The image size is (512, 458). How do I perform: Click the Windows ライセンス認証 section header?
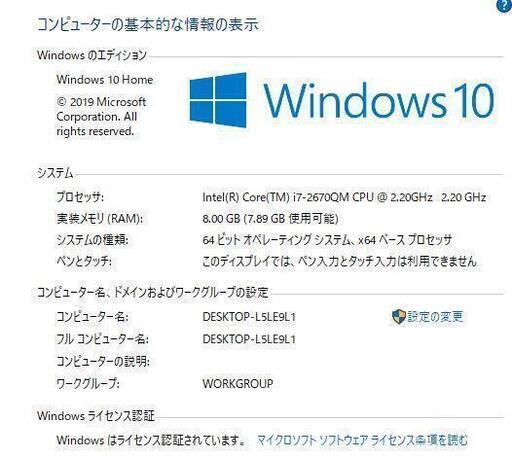pyautogui.click(x=96, y=416)
